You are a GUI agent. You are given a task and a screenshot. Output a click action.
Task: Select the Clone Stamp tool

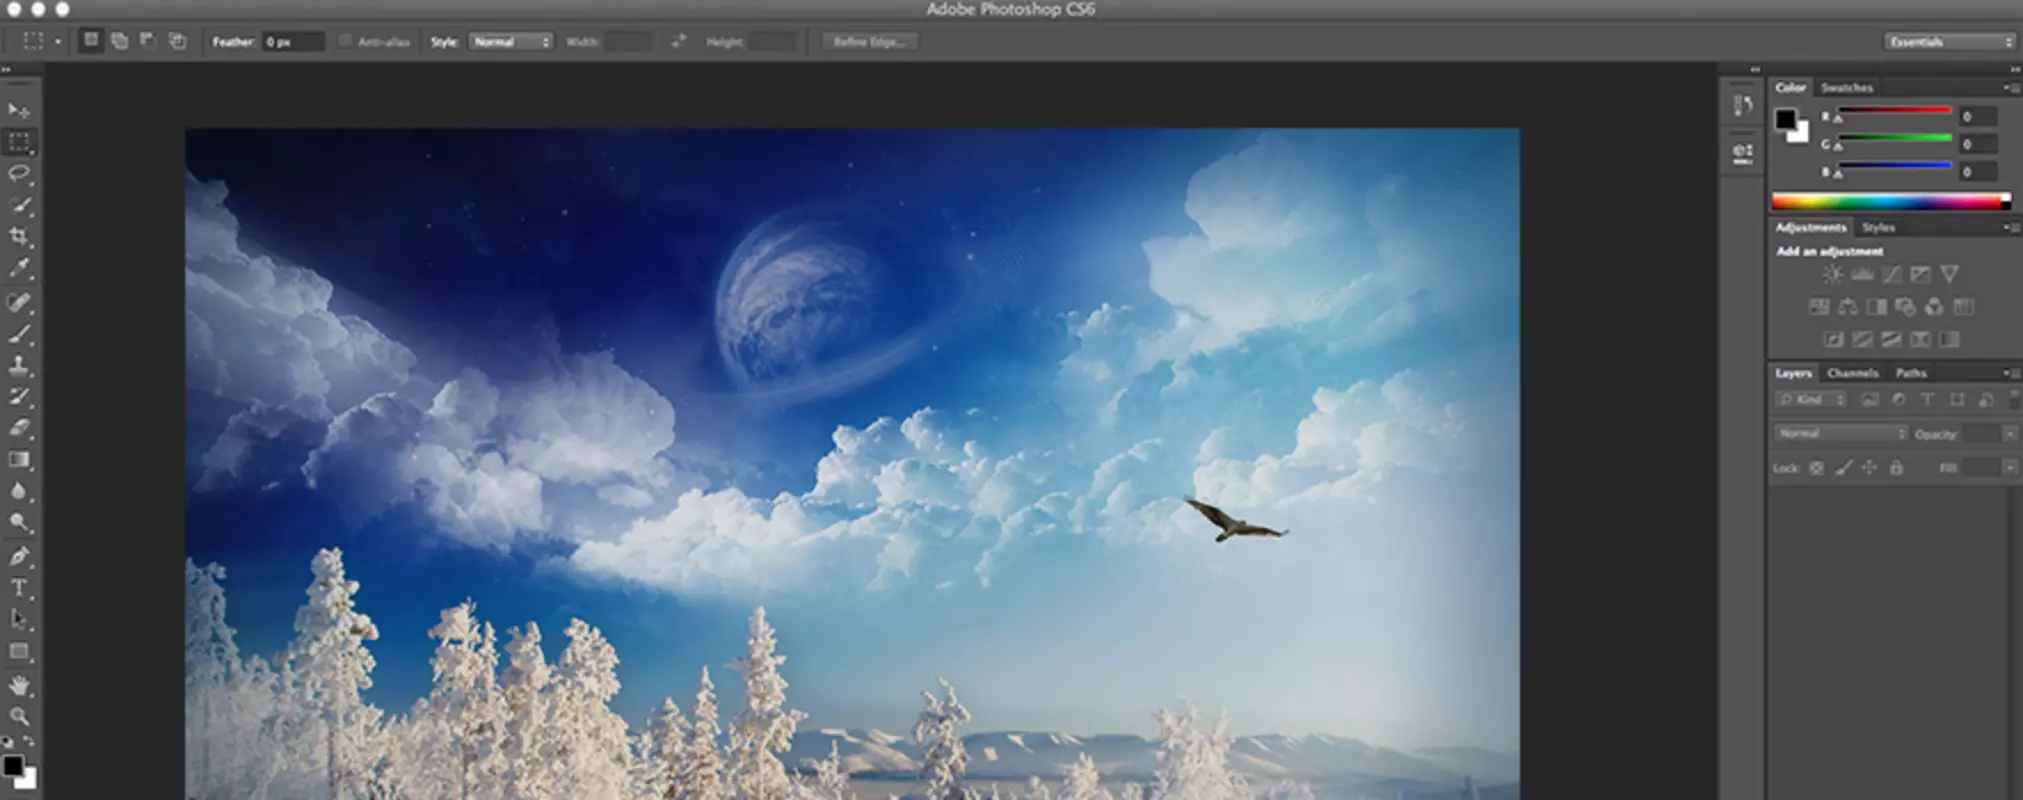[19, 365]
